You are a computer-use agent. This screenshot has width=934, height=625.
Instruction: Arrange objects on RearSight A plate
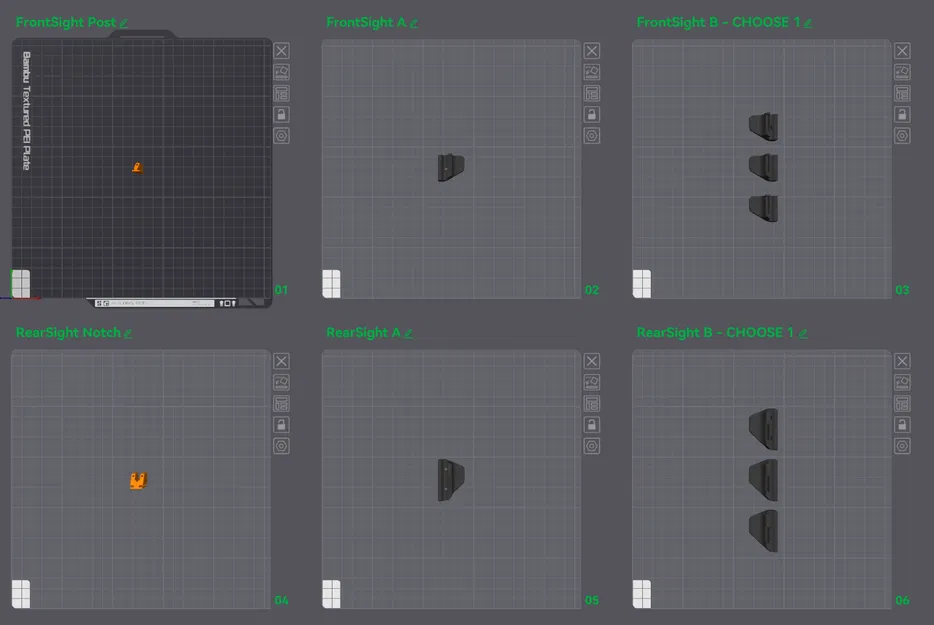click(592, 404)
